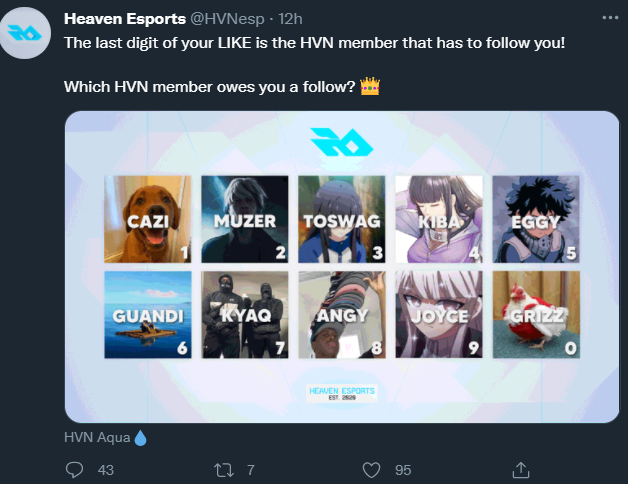
Task: Click the Heaven Esports display name
Action: click(125, 19)
